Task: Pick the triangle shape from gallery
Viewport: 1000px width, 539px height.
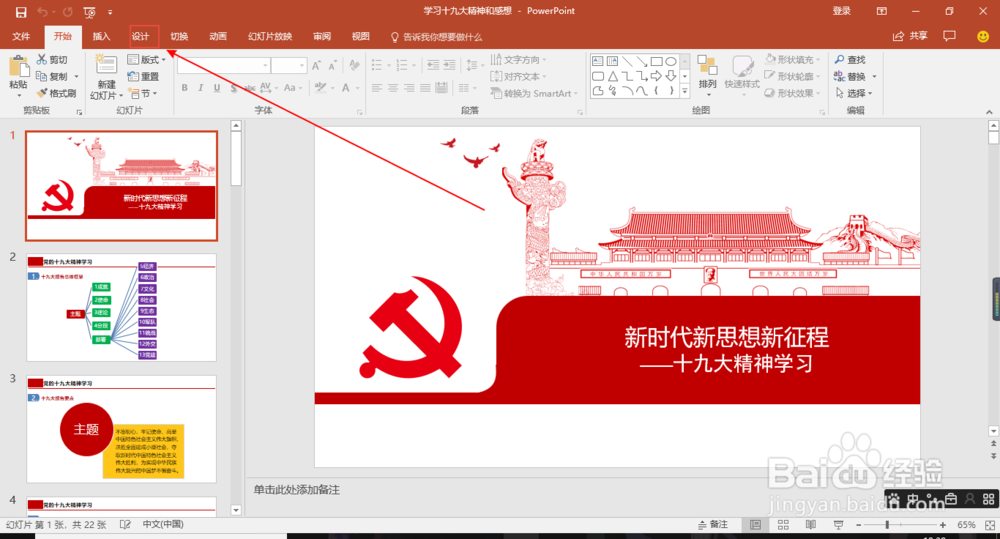Action: click(x=612, y=76)
